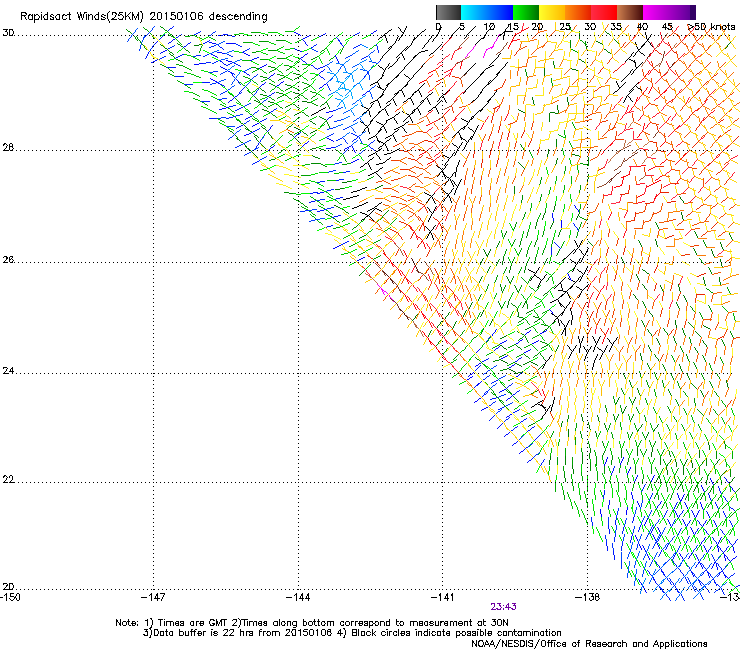Click the longitude label '-144'

(298, 597)
